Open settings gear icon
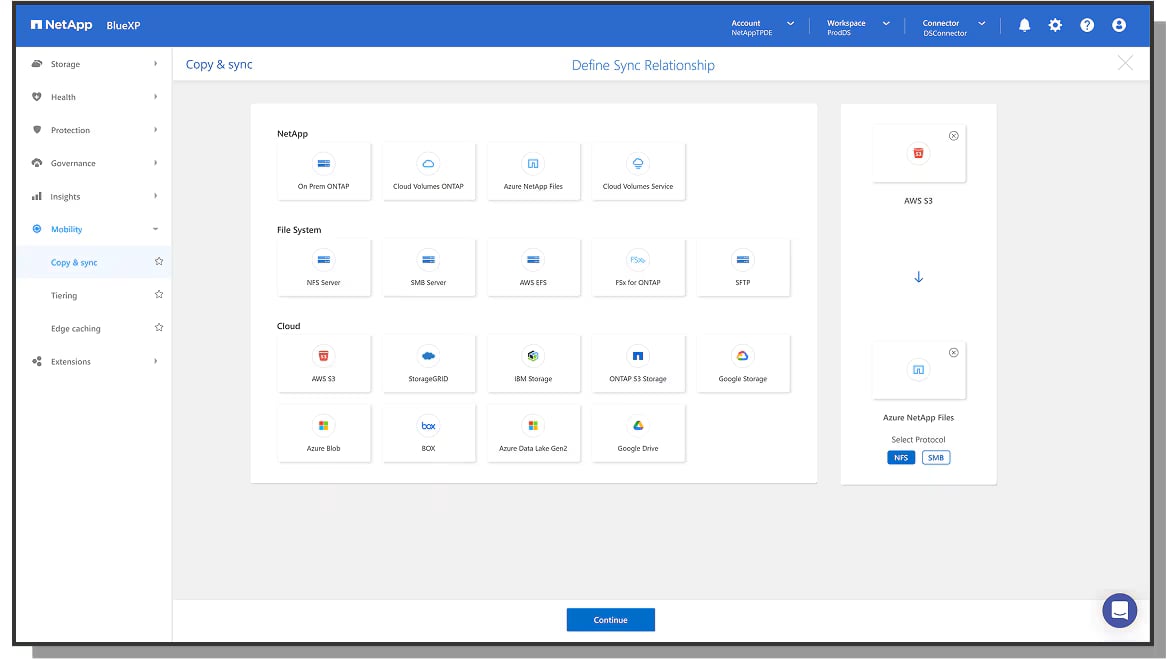Image resolution: width=1176 pixels, height=660 pixels. (1055, 26)
